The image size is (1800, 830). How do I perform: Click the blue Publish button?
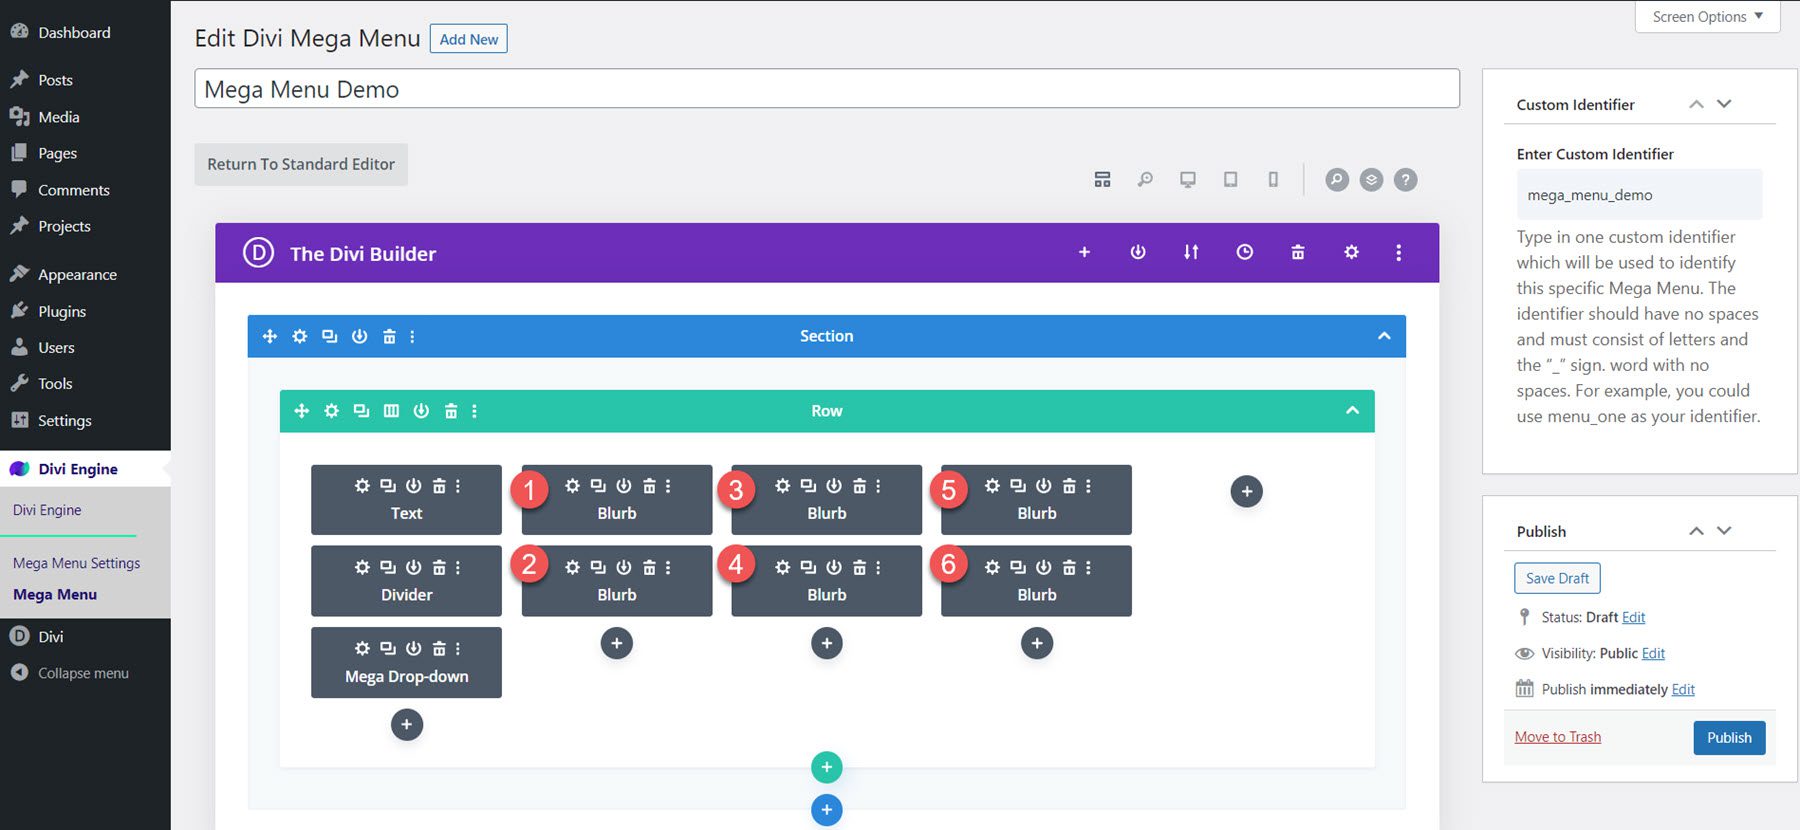[x=1729, y=737]
